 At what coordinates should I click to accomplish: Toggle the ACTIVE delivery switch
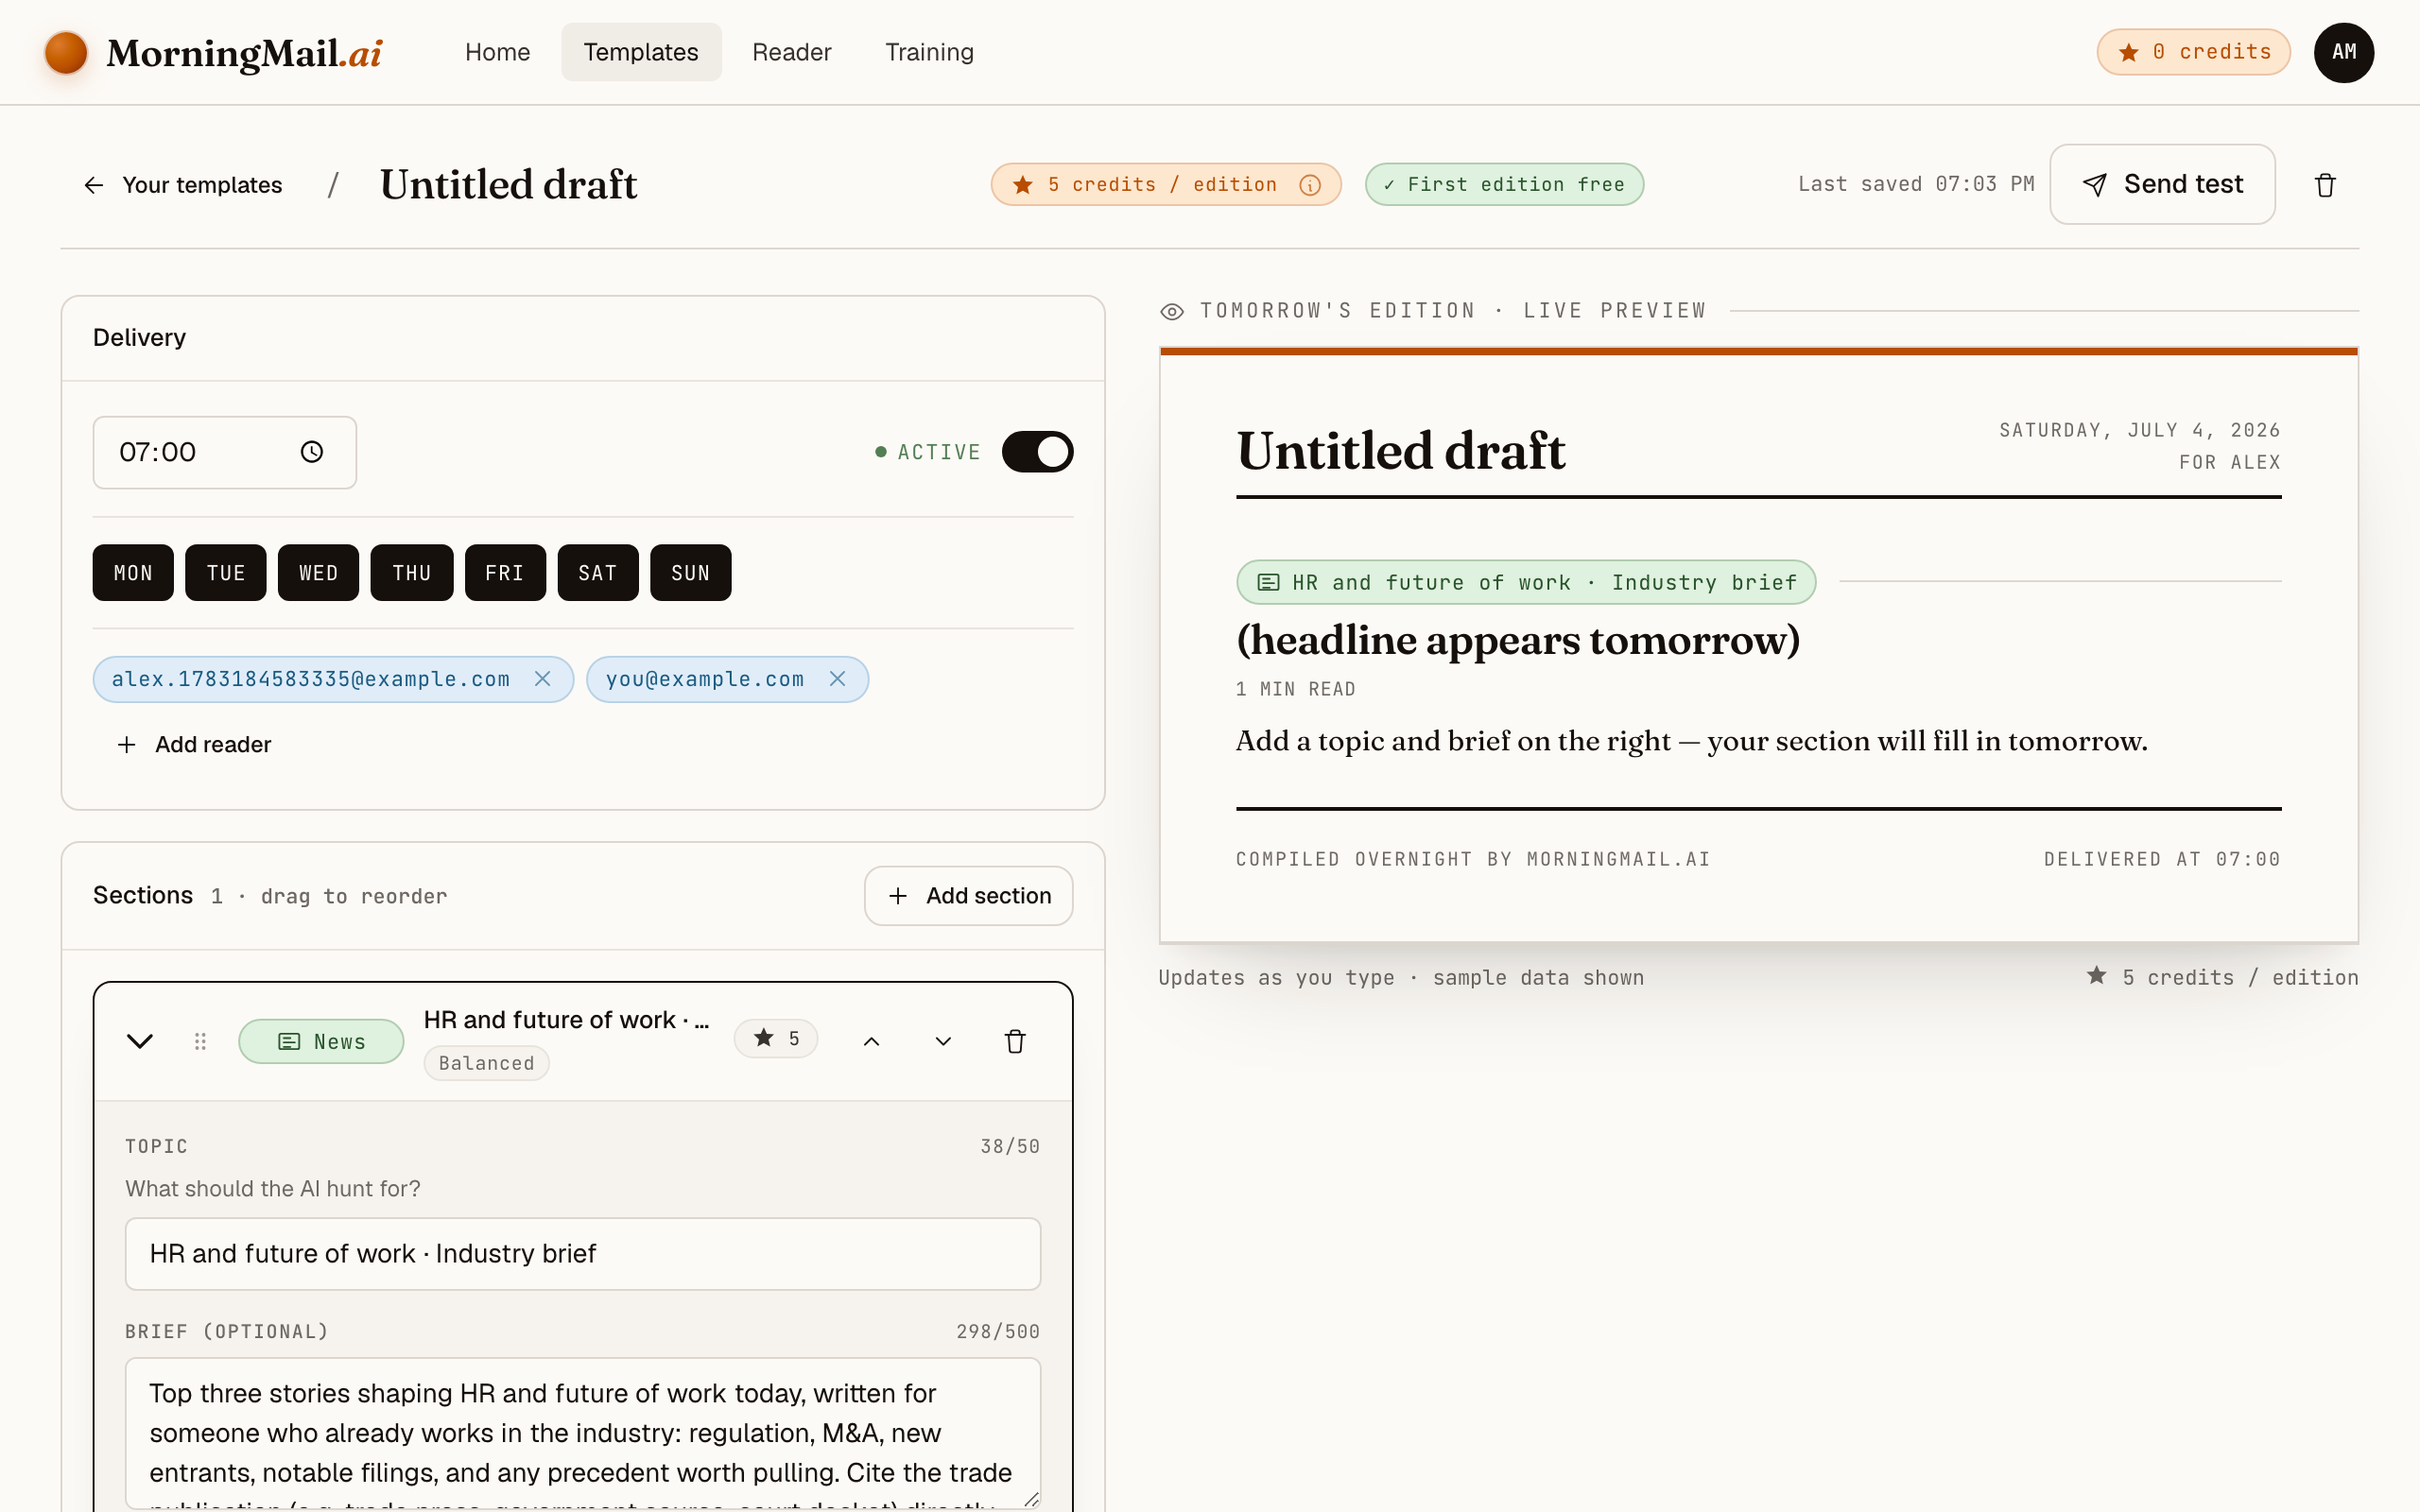pyautogui.click(x=1037, y=452)
